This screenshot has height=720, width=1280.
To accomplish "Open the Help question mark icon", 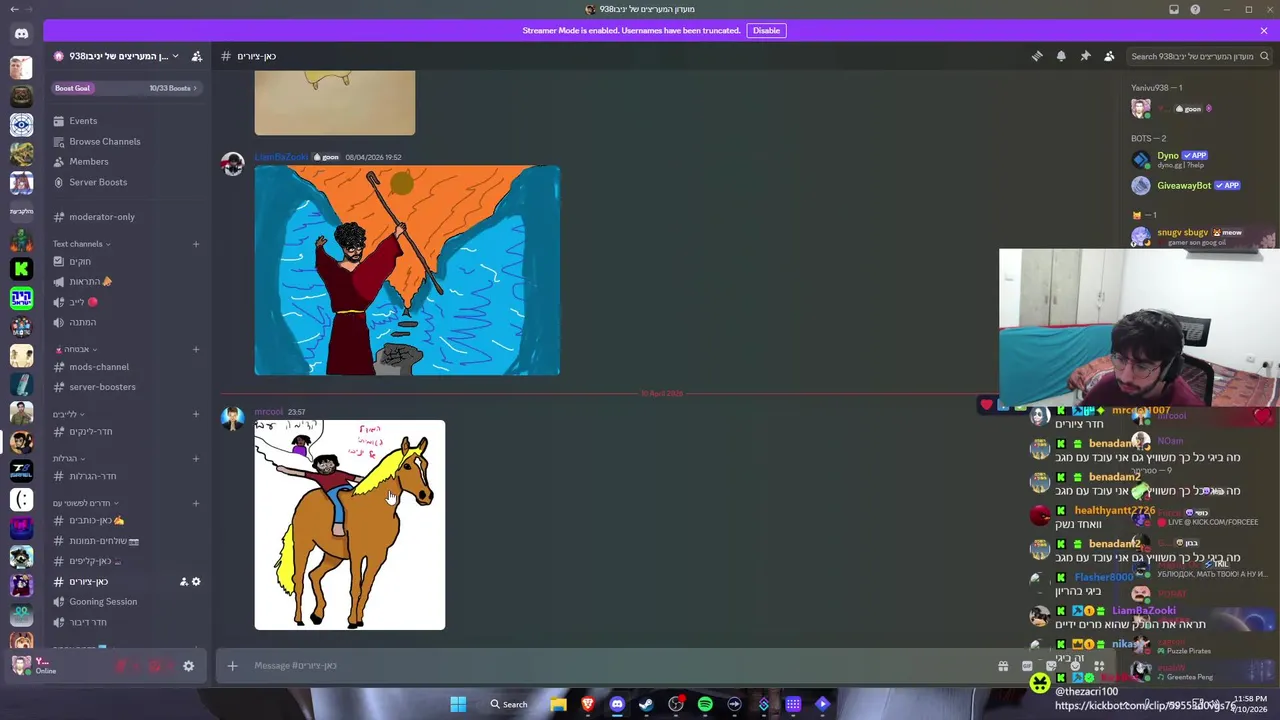I will tap(1195, 9).
